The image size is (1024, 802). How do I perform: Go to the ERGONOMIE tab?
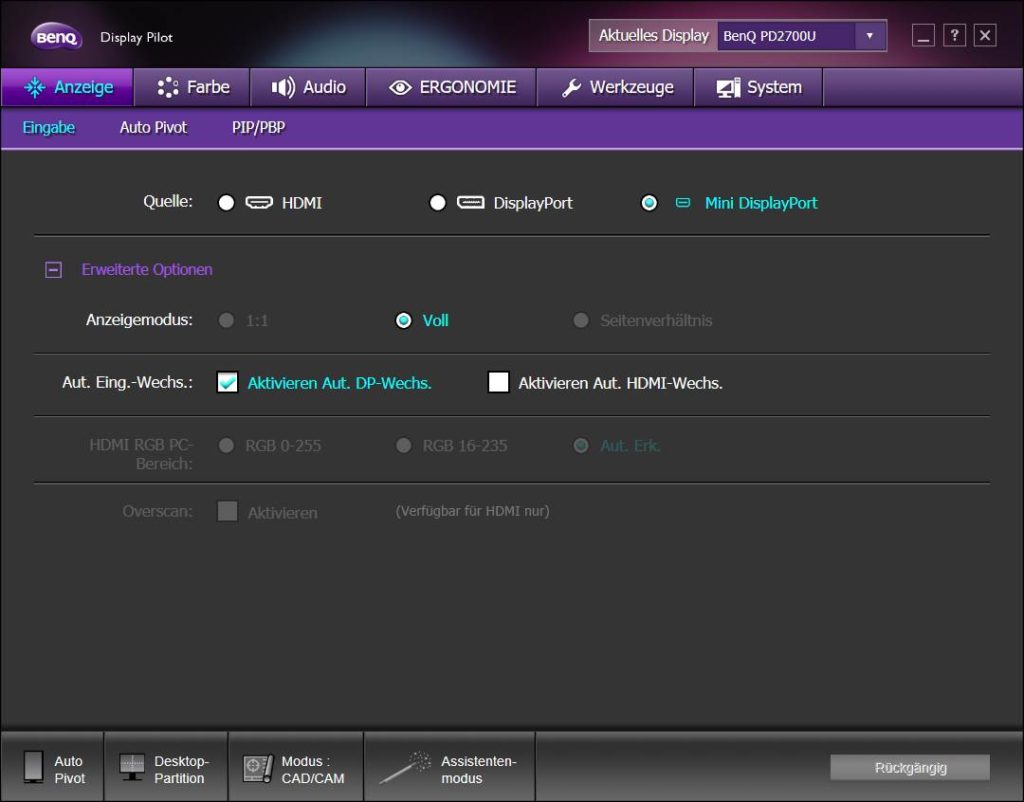(452, 87)
